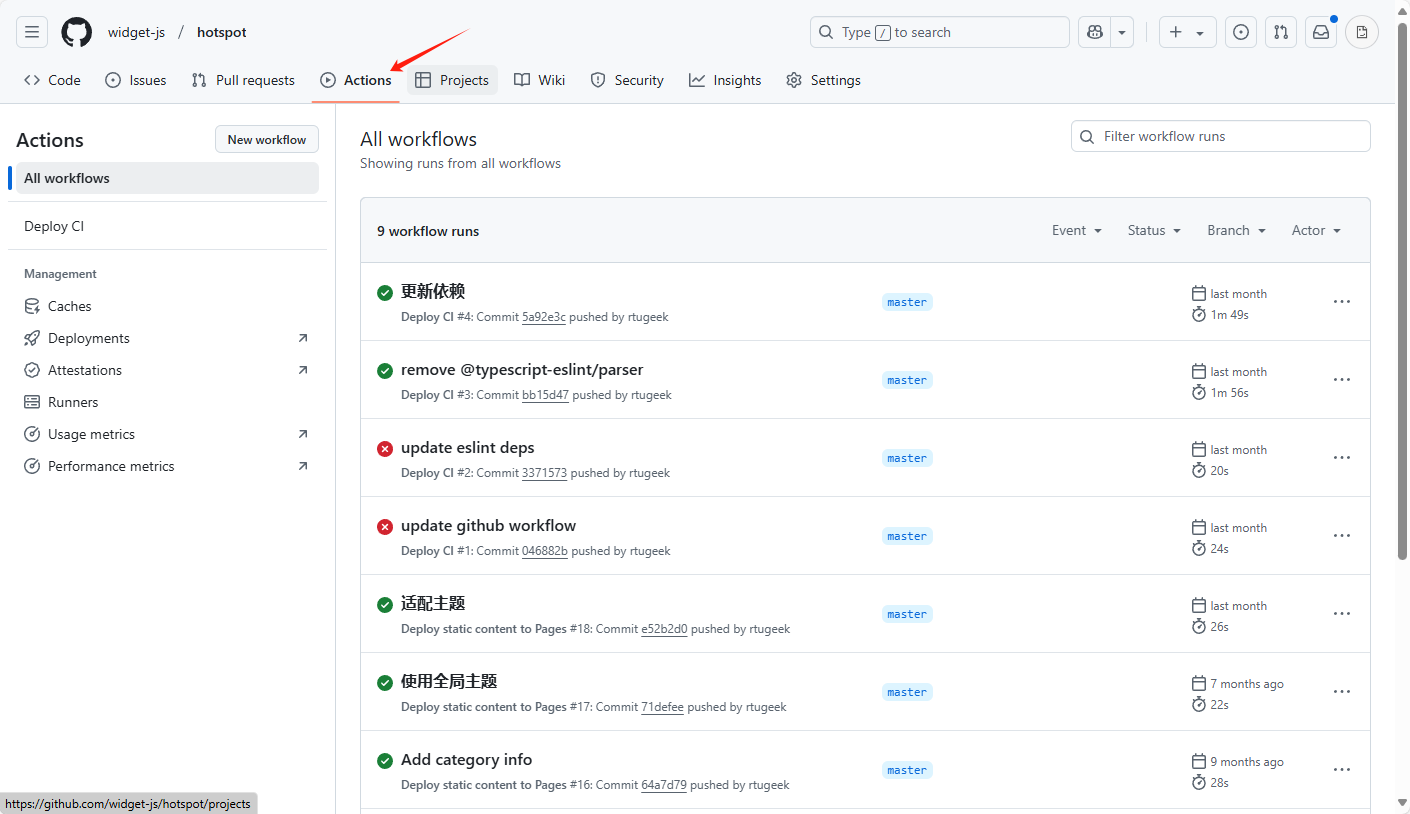This screenshot has width=1410, height=814.
Task: Switch to the Issues tab
Action: pos(136,80)
